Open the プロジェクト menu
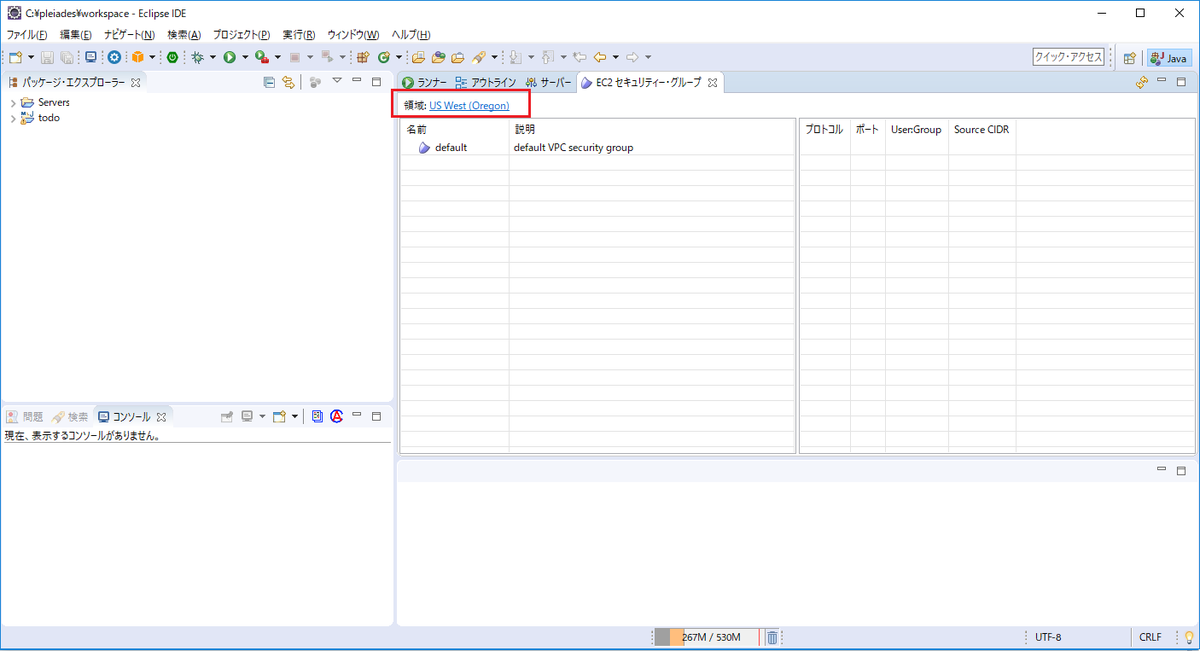This screenshot has height=651, width=1200. [x=241, y=34]
